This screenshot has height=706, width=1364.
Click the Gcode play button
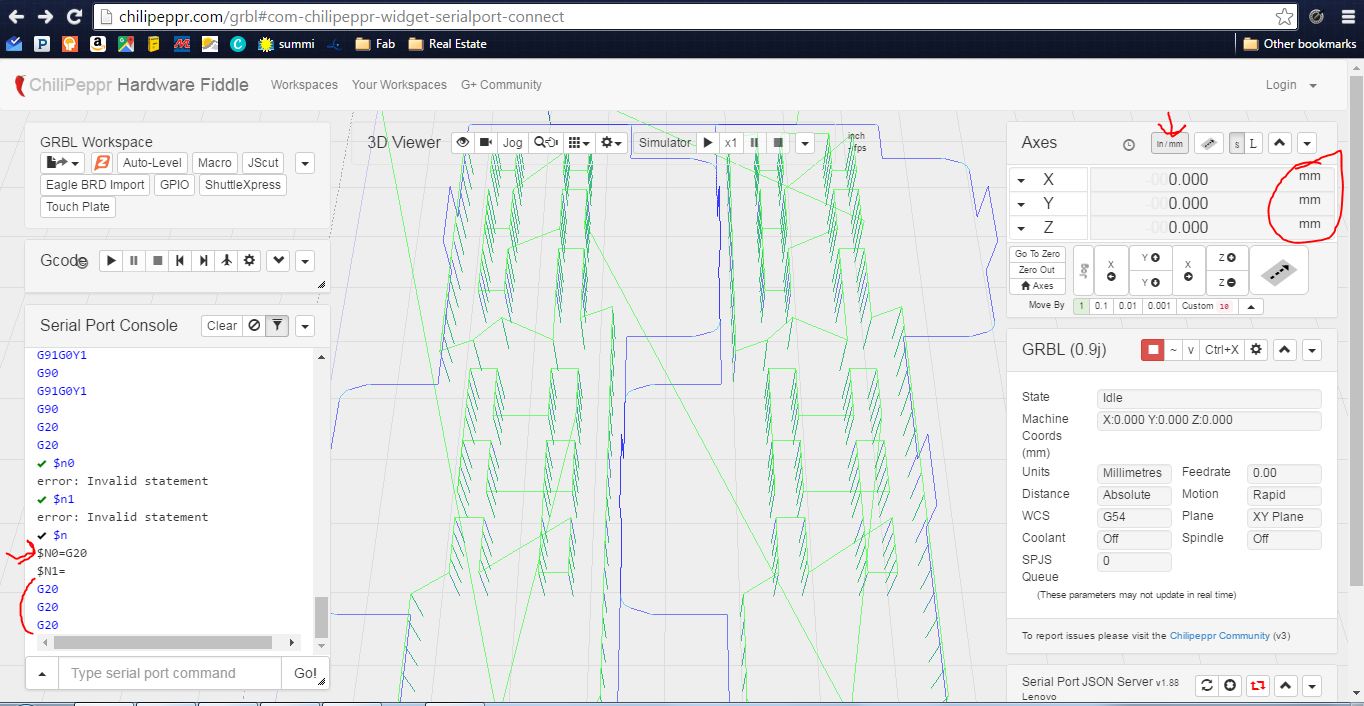pyautogui.click(x=111, y=261)
